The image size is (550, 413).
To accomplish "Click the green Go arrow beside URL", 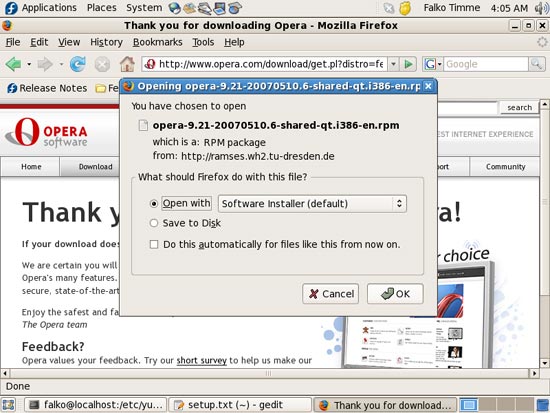I will (x=408, y=64).
